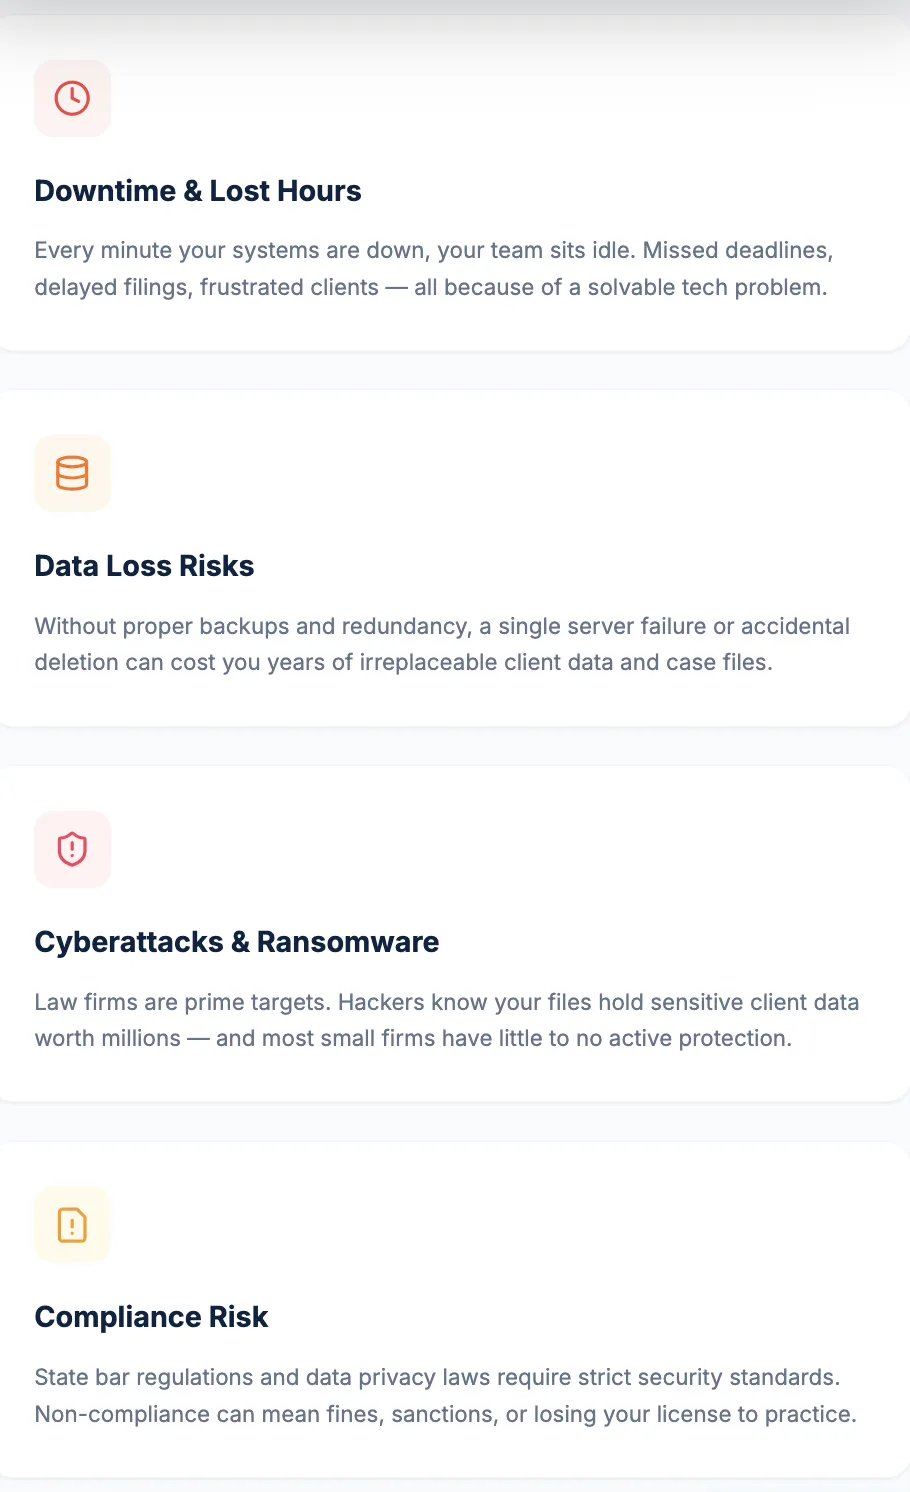The image size is (910, 1492).
Task: Select the Cyberattacks & Ransomware heading
Action: click(237, 942)
